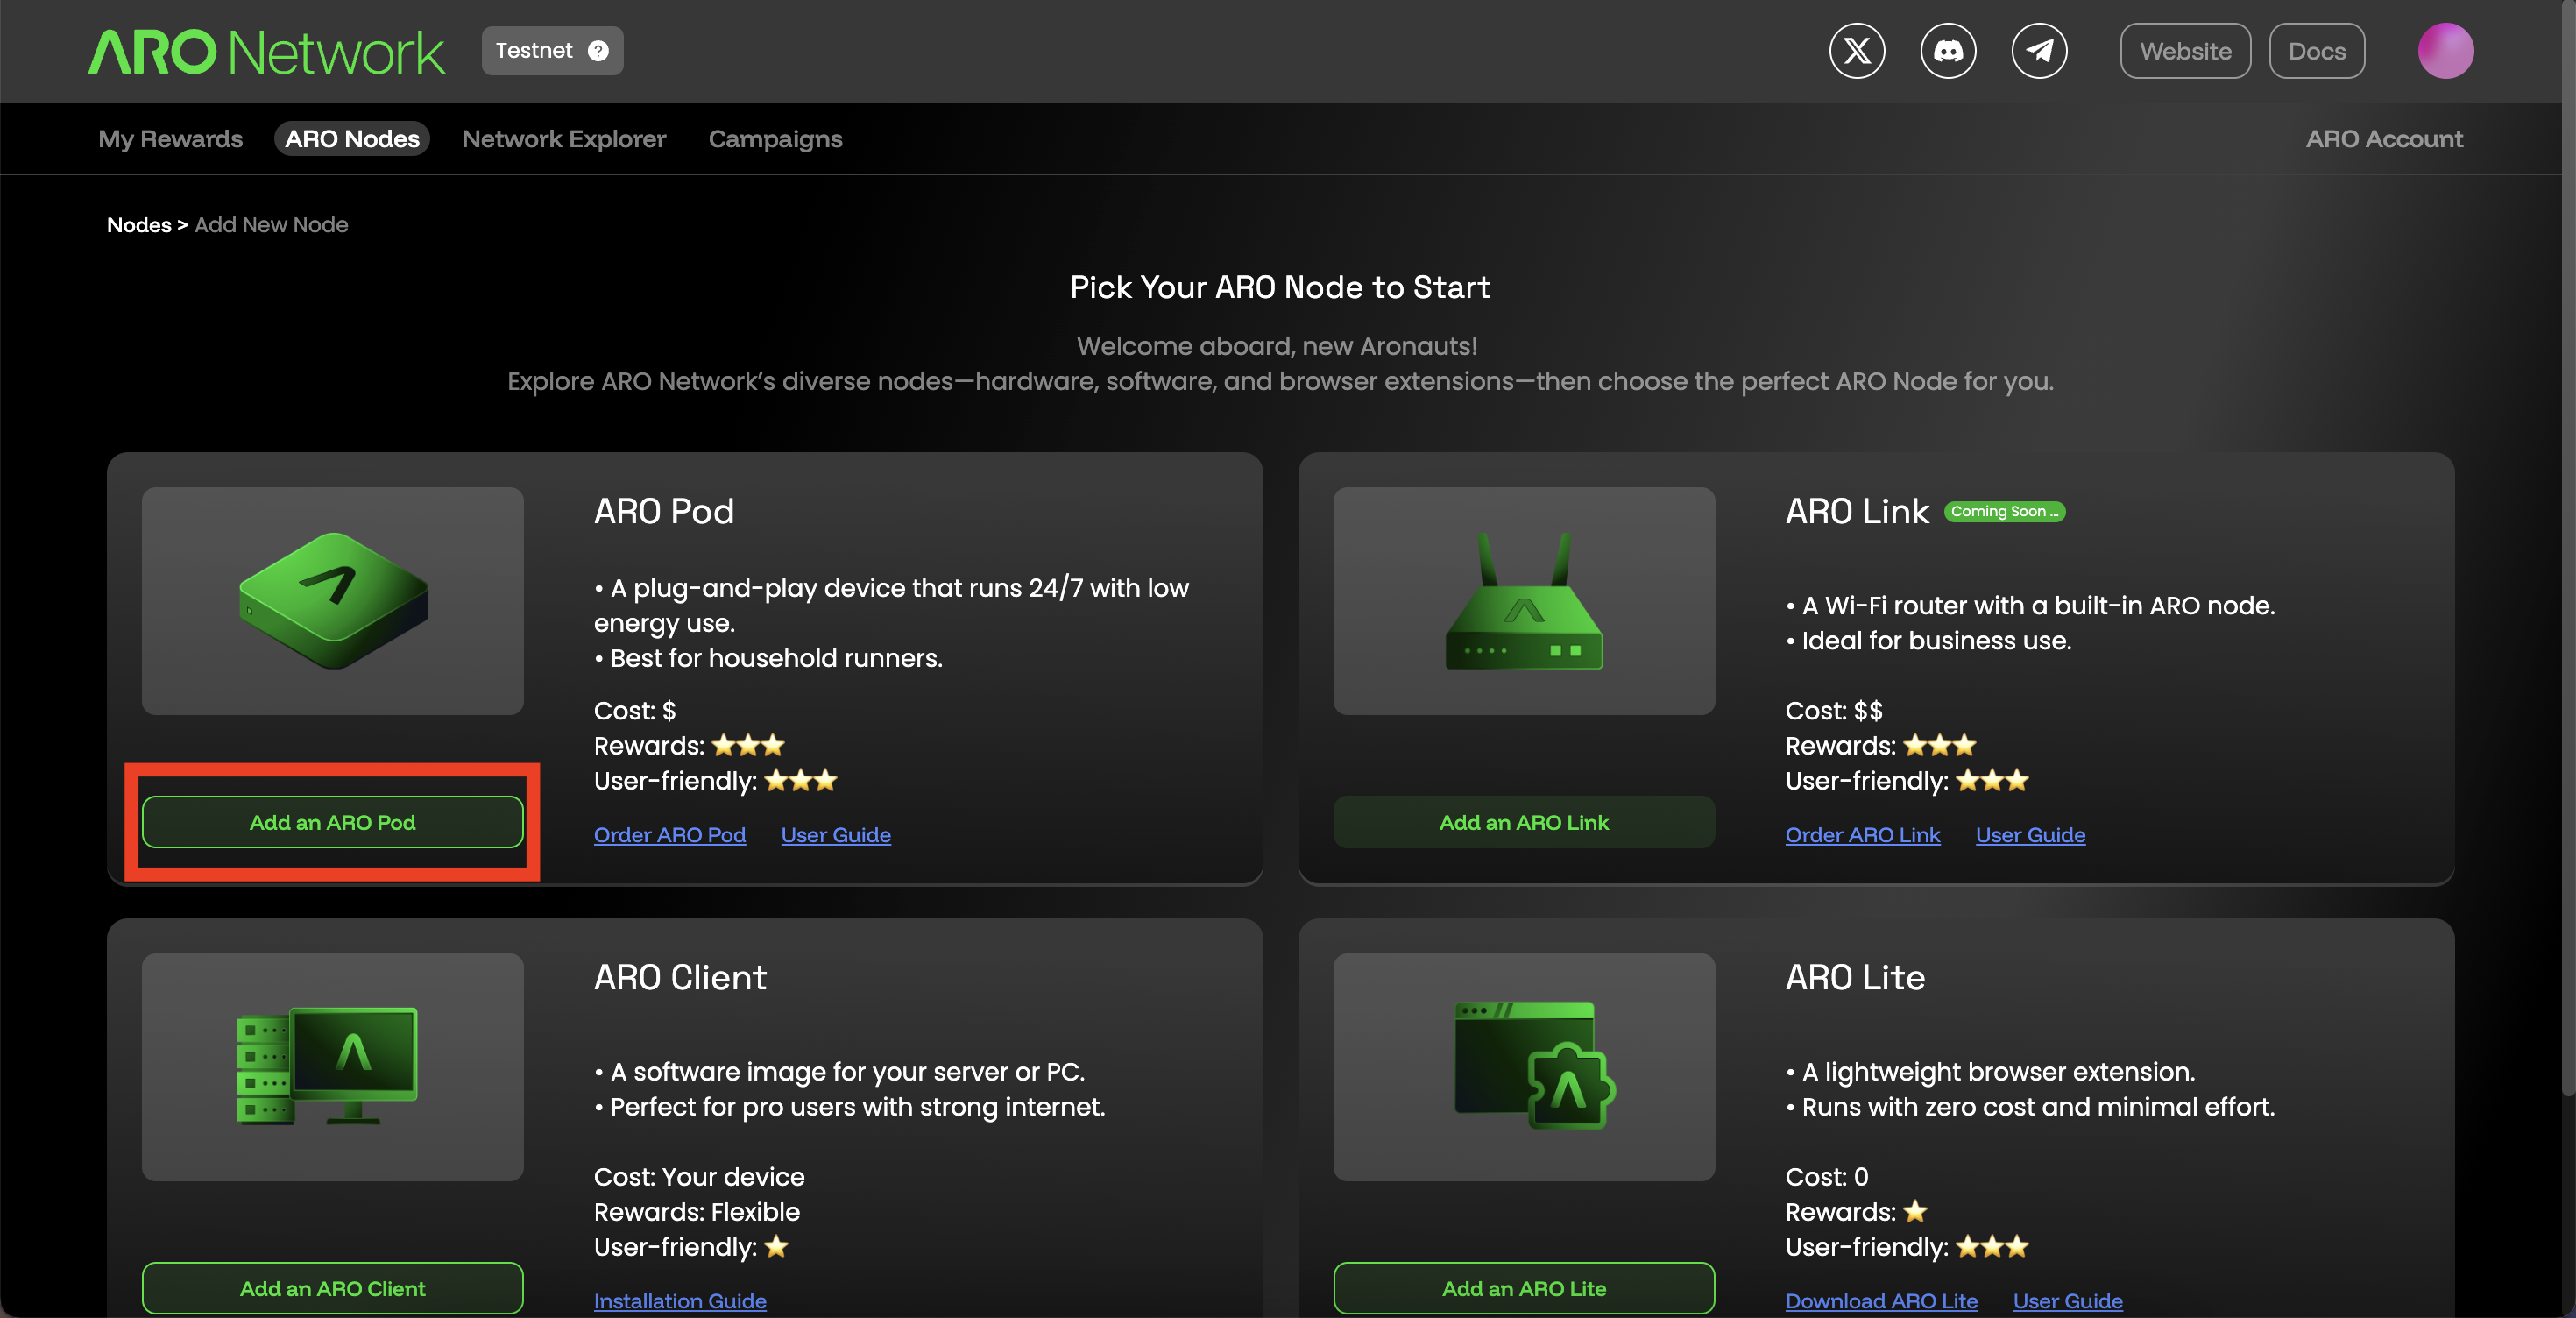
Task: Open the Installation Guide for ARO Client
Action: (679, 1300)
